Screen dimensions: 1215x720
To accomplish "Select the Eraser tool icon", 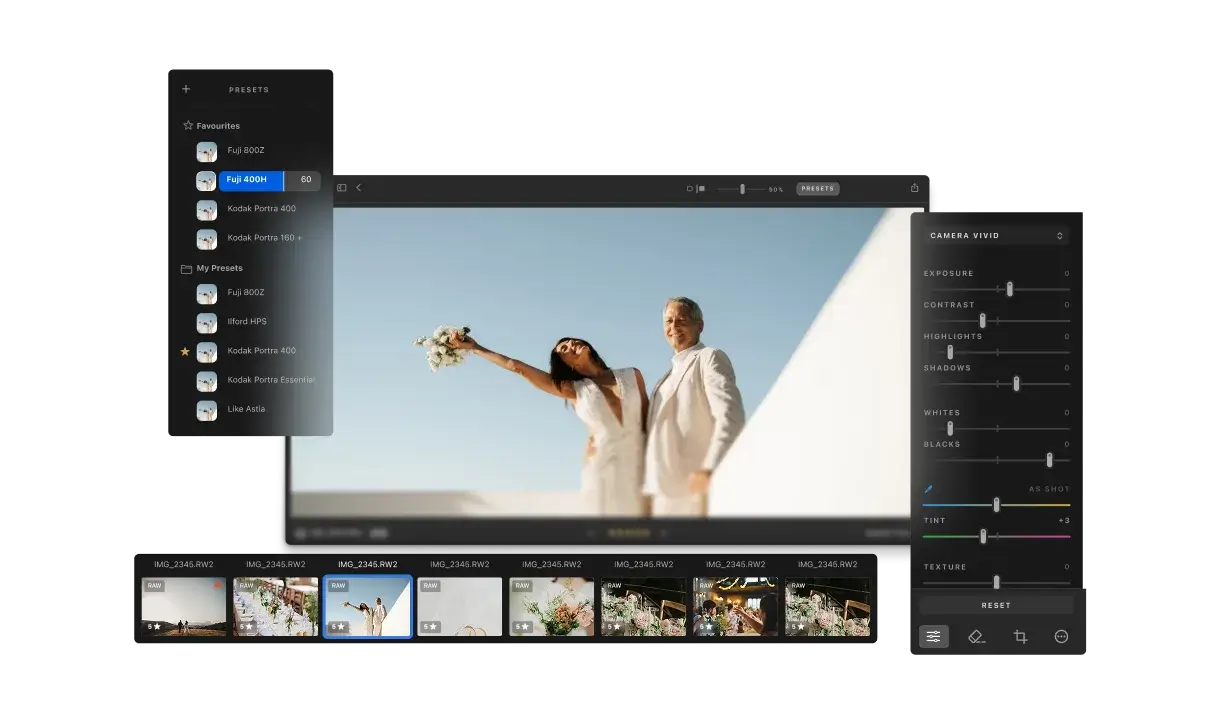I will [977, 636].
